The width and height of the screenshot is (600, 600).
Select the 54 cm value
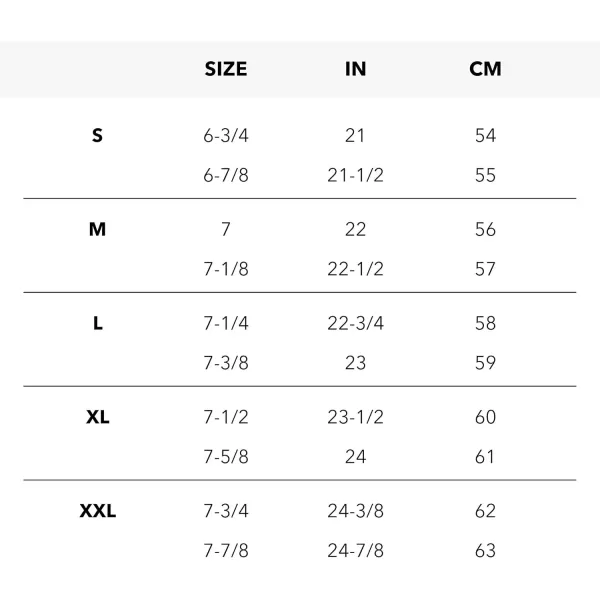click(x=485, y=135)
